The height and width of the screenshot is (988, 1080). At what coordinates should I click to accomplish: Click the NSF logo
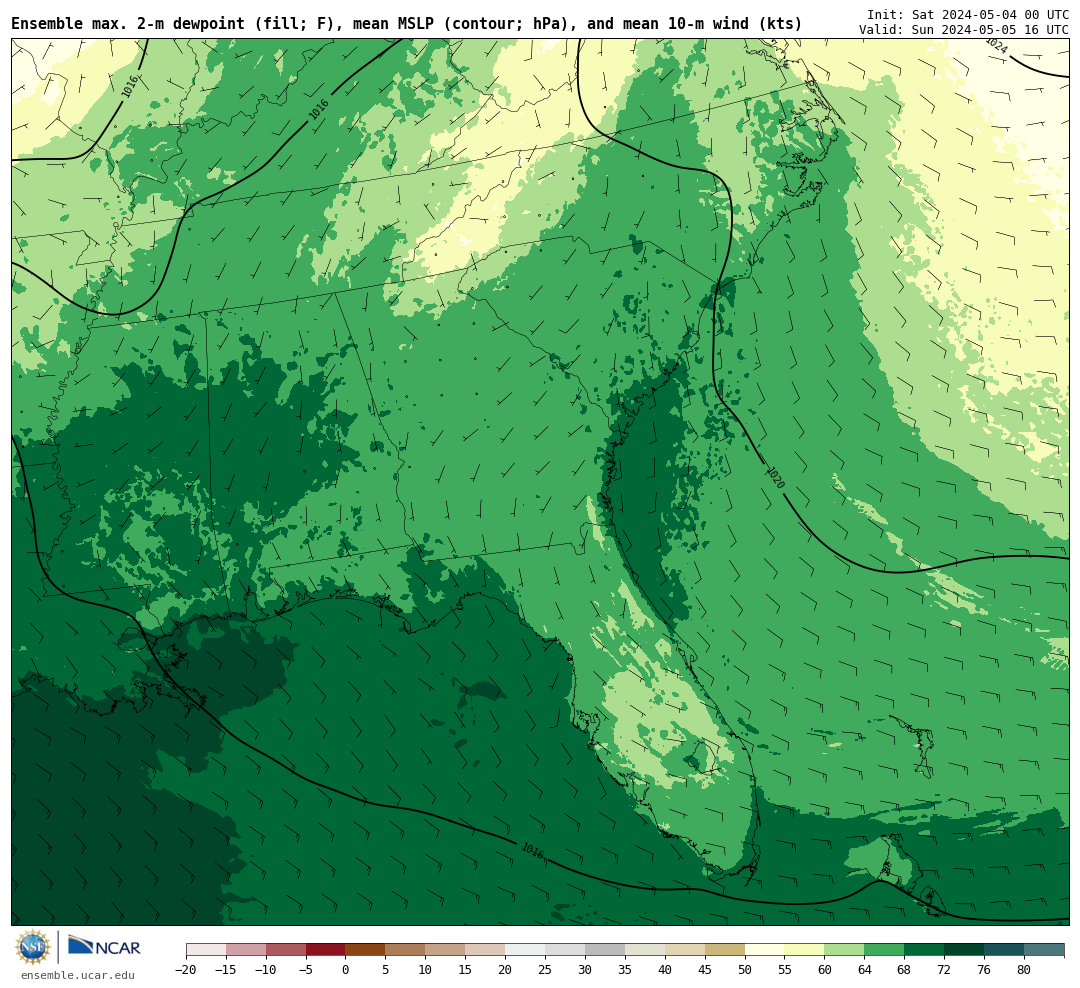[x=33, y=947]
